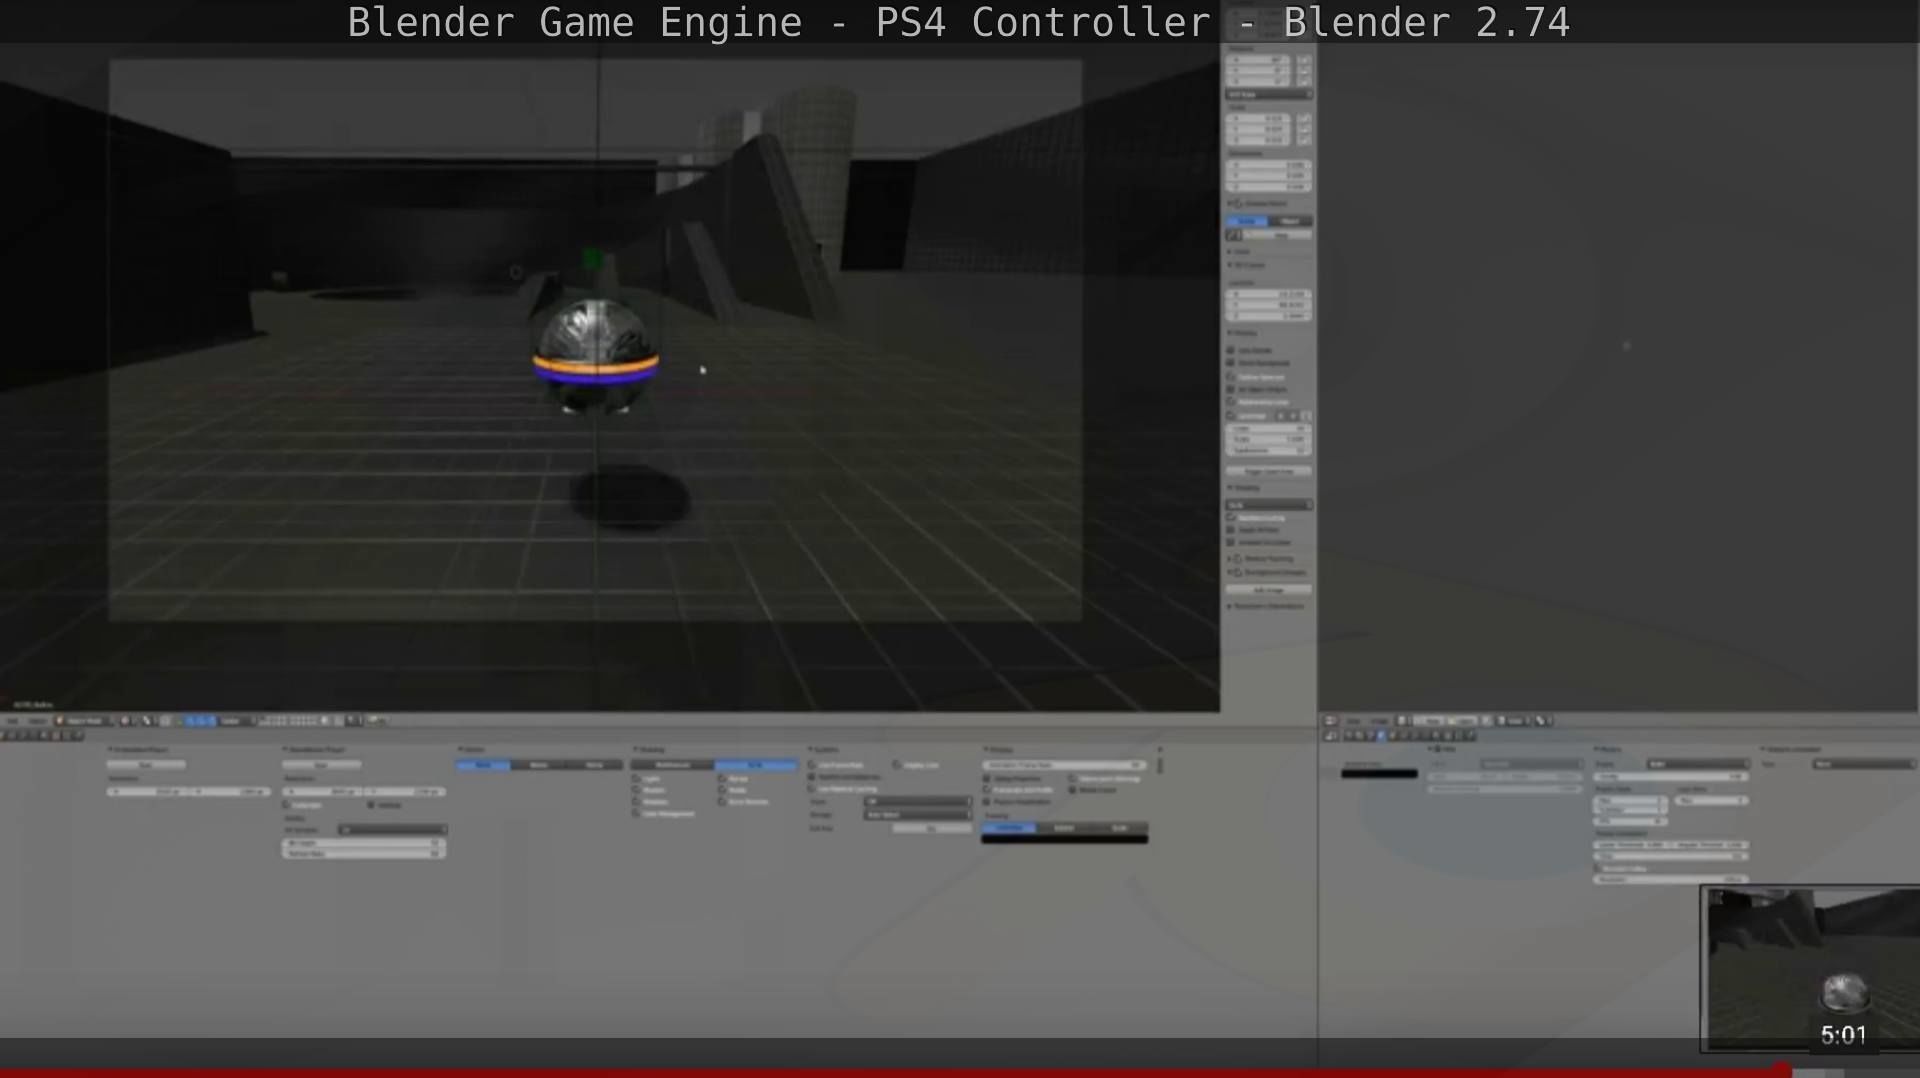
Task: Open the AA Samples dropdown
Action: [x=392, y=829]
